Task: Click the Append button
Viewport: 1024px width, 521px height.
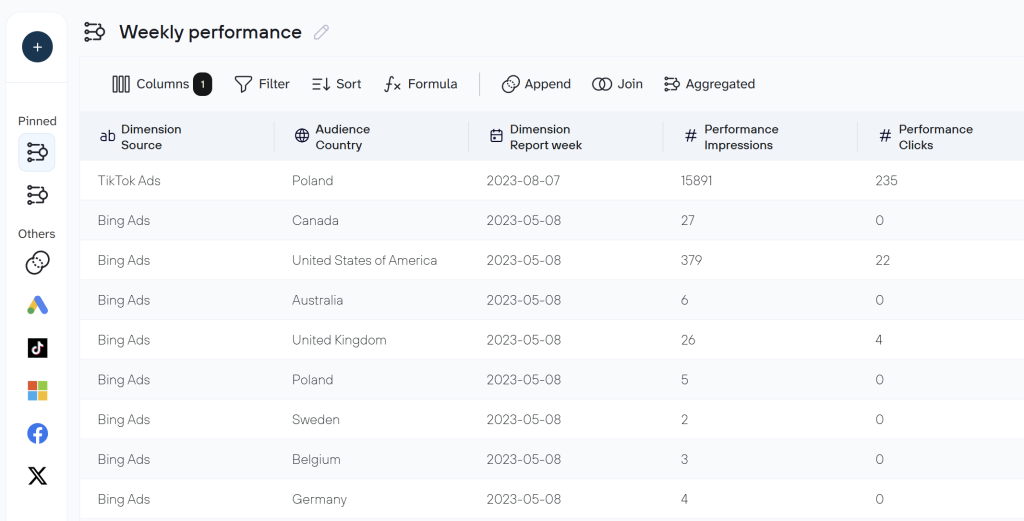Action: (536, 84)
